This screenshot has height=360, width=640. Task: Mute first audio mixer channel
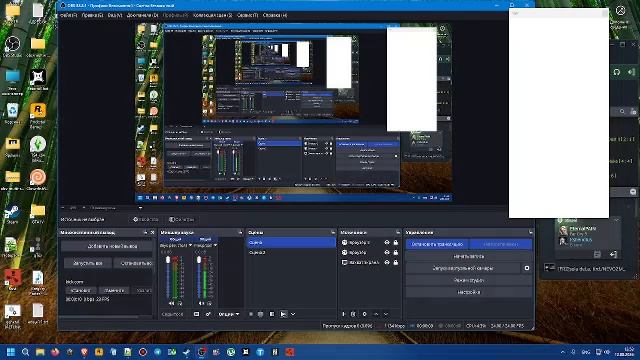click(171, 303)
